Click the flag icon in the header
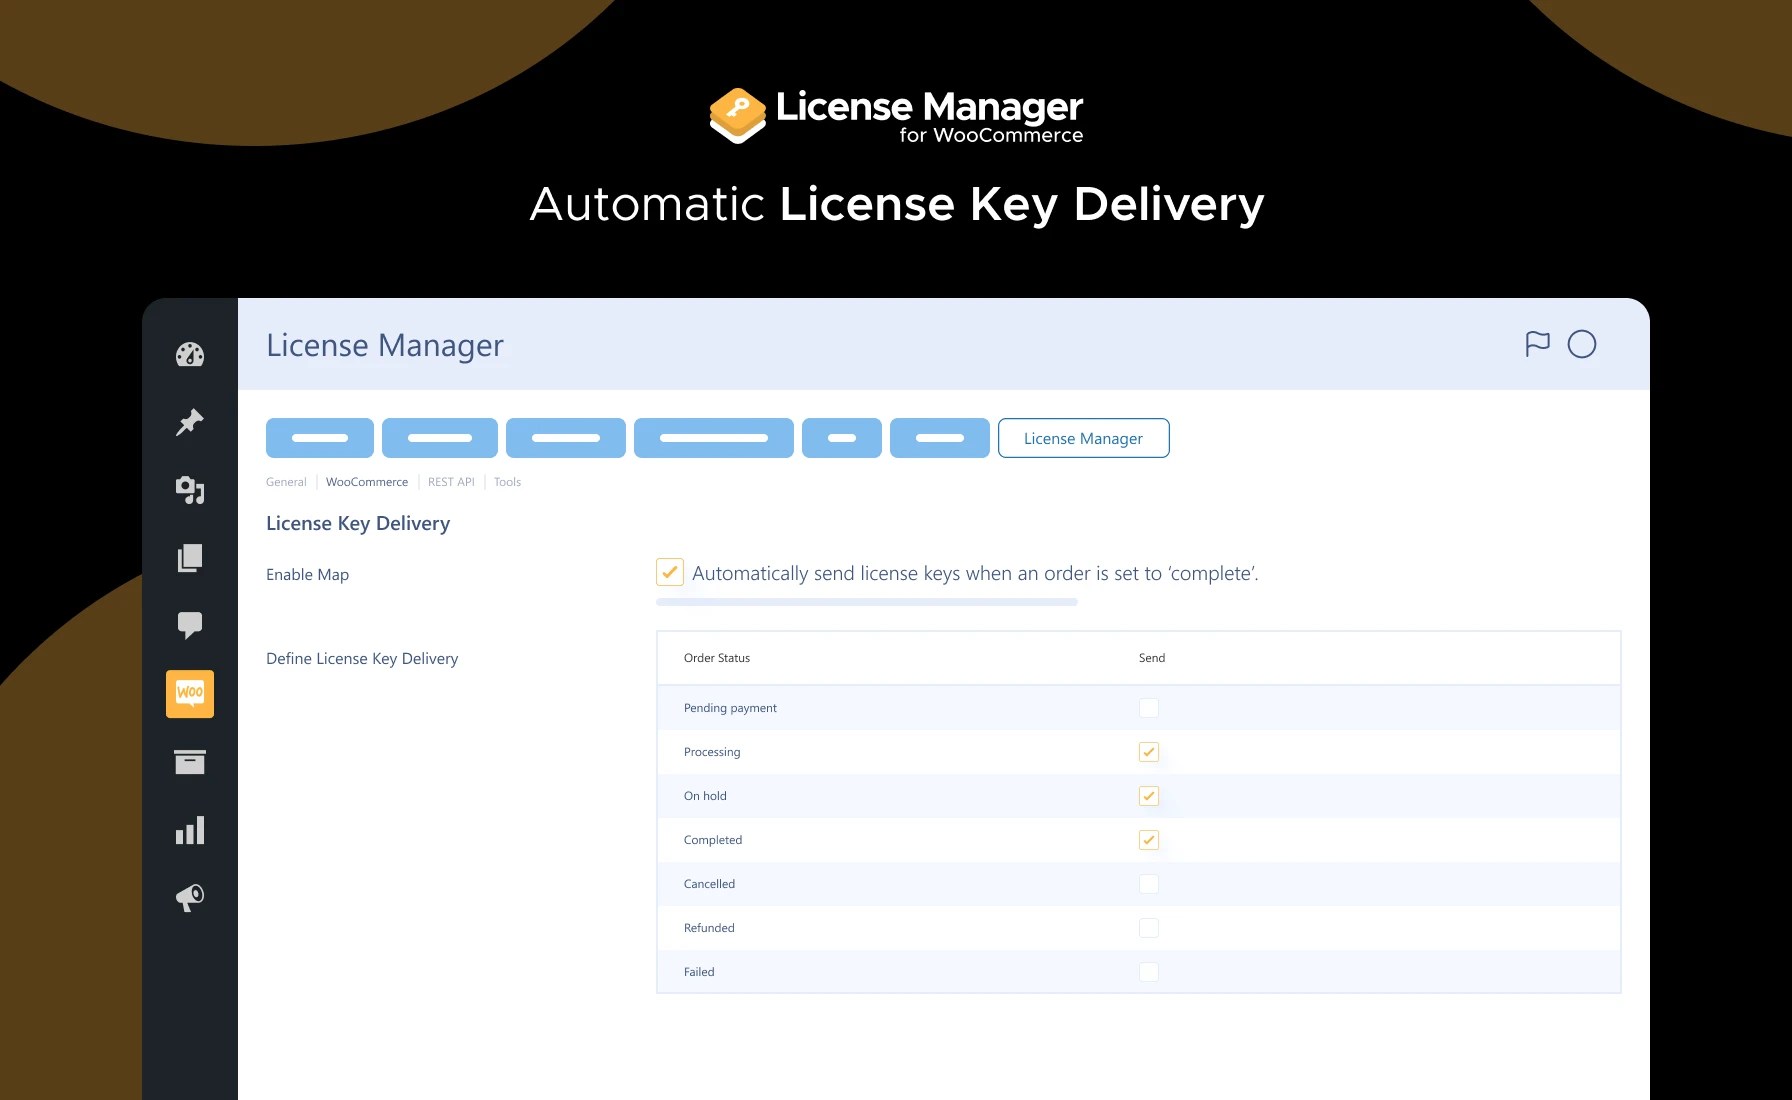 point(1538,344)
